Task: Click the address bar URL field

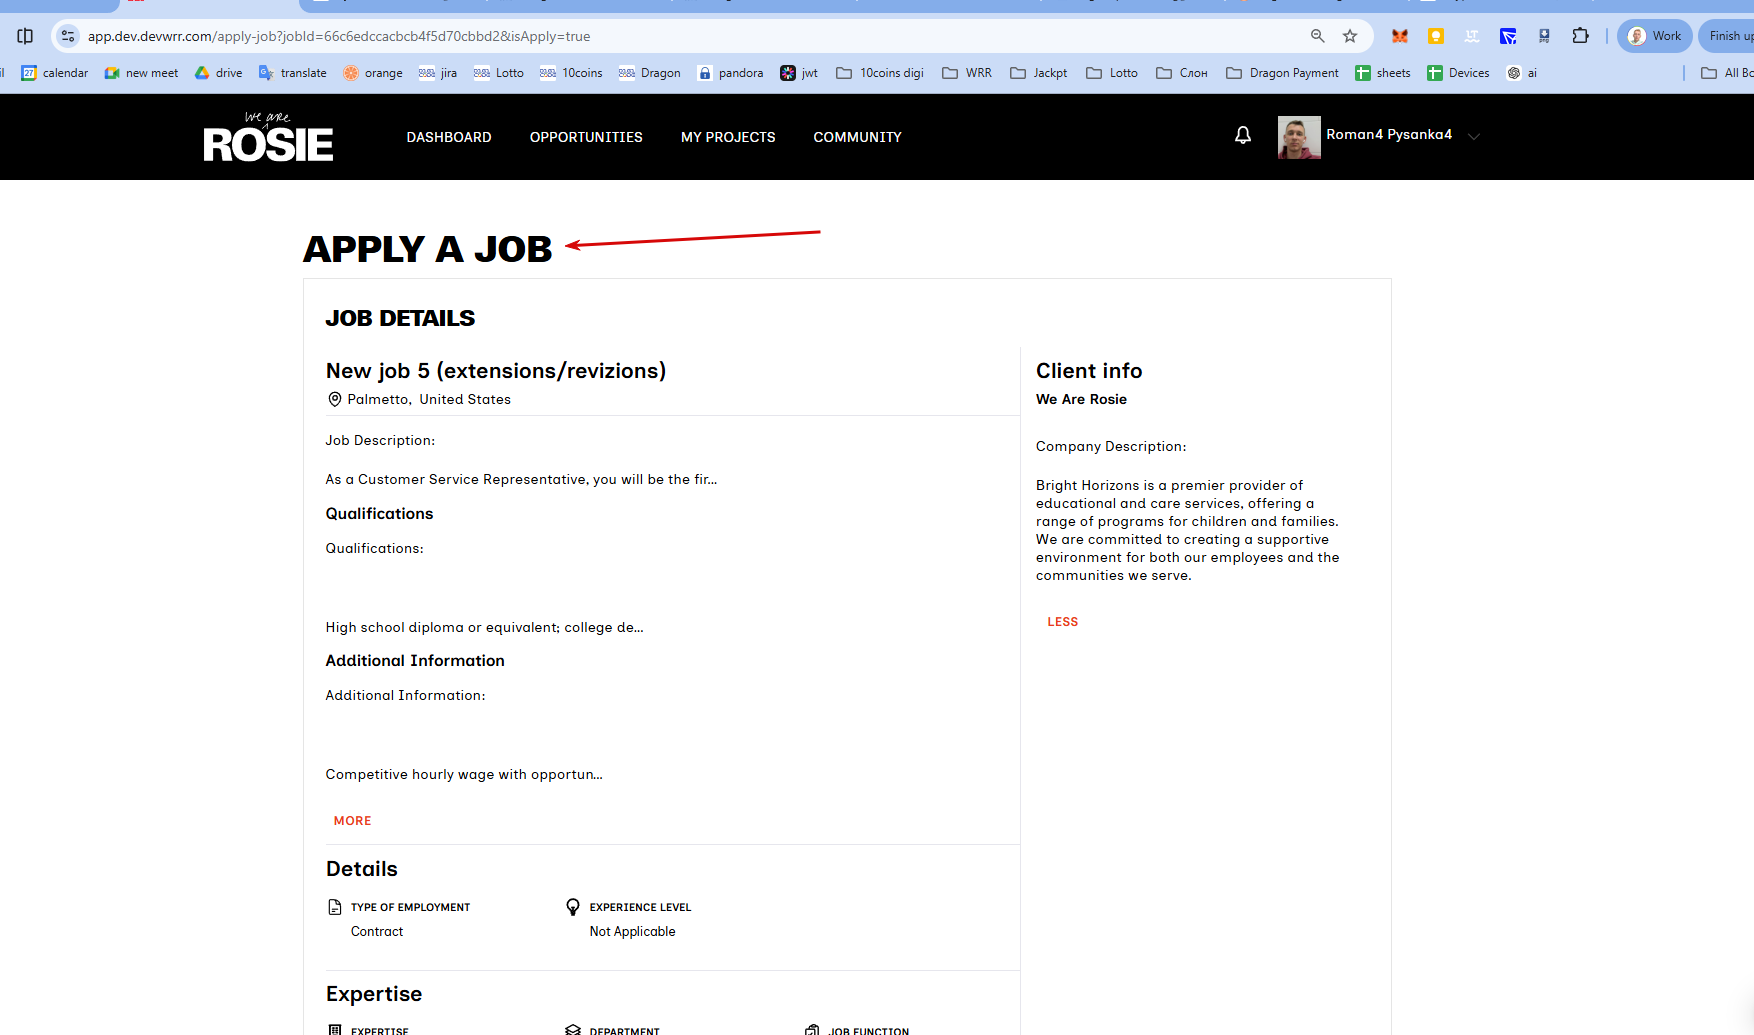Action: (x=690, y=36)
